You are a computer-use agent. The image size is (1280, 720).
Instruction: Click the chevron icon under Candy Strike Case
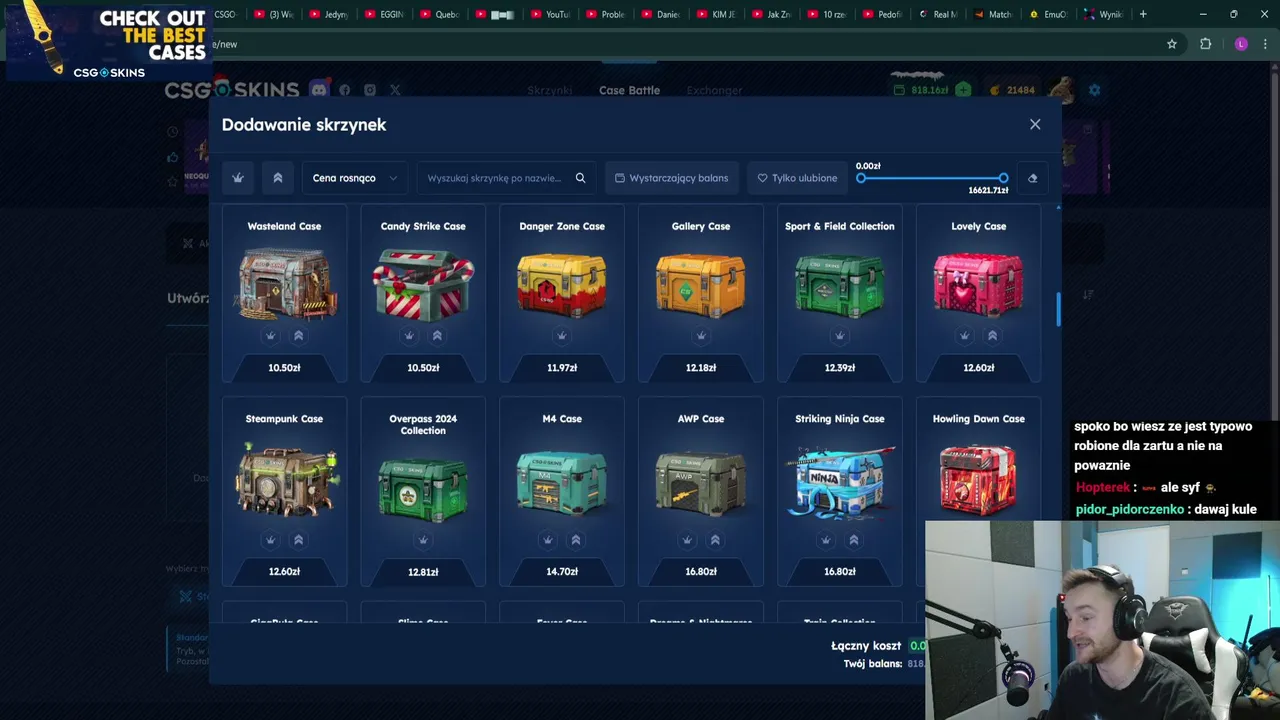point(437,335)
